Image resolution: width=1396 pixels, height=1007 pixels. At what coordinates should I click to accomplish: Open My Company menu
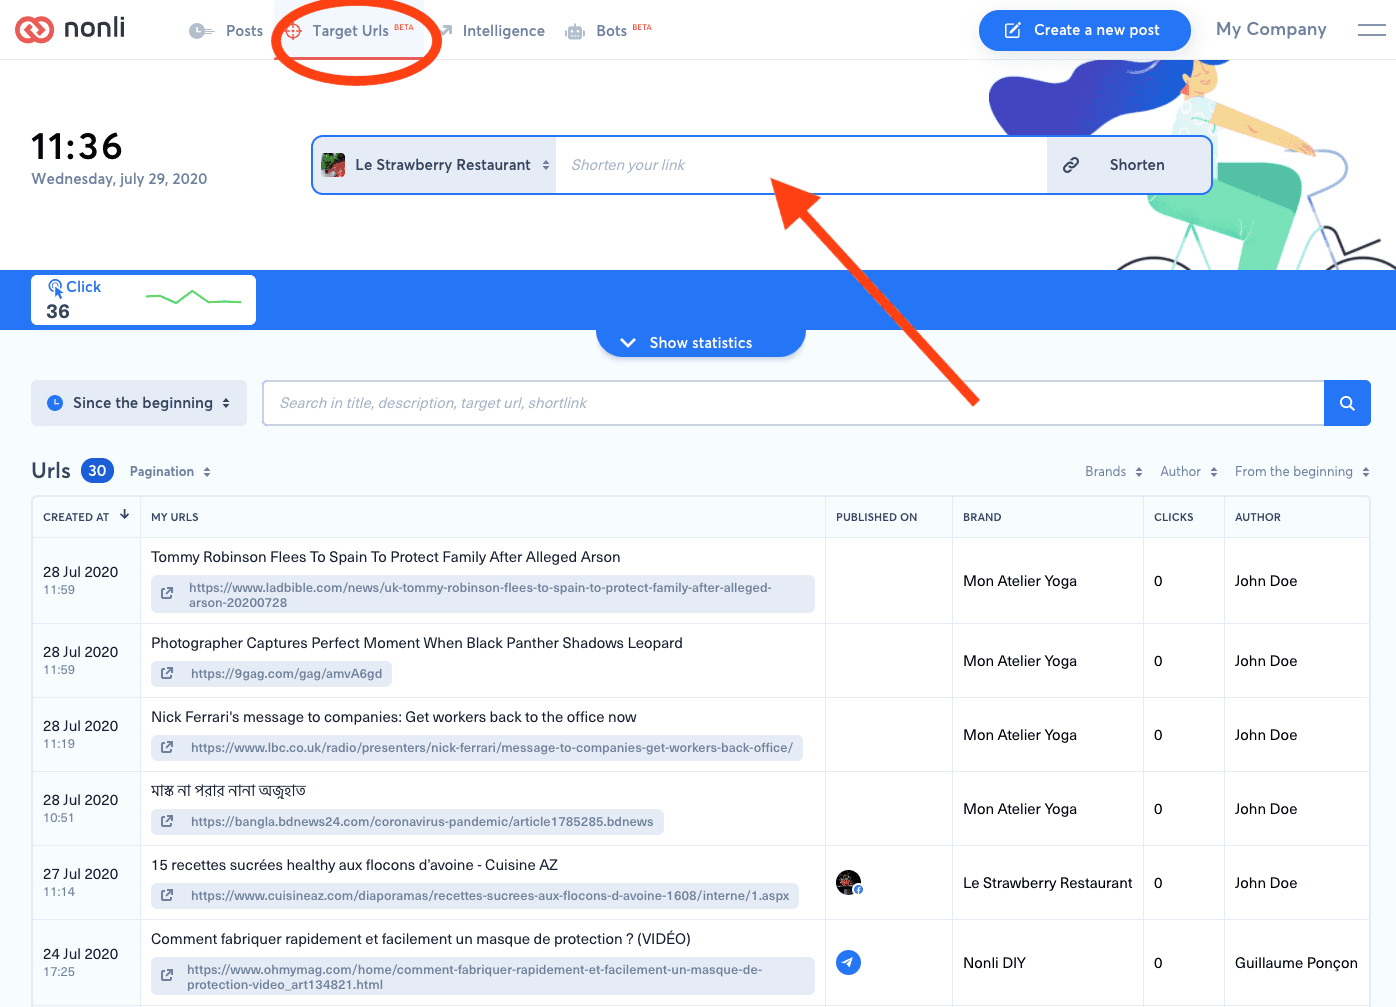point(1271,30)
